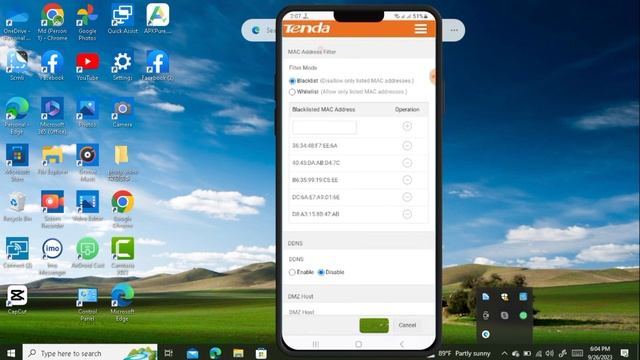Viewport: 640px width, 360px height.
Task: Click the Tenda logo
Action: tap(307, 28)
